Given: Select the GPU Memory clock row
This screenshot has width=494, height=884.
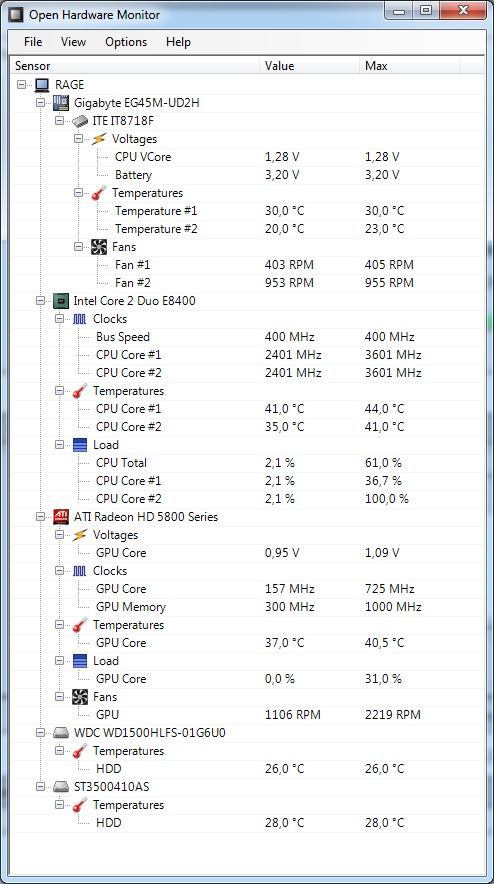Looking at the screenshot, I should (x=247, y=607).
